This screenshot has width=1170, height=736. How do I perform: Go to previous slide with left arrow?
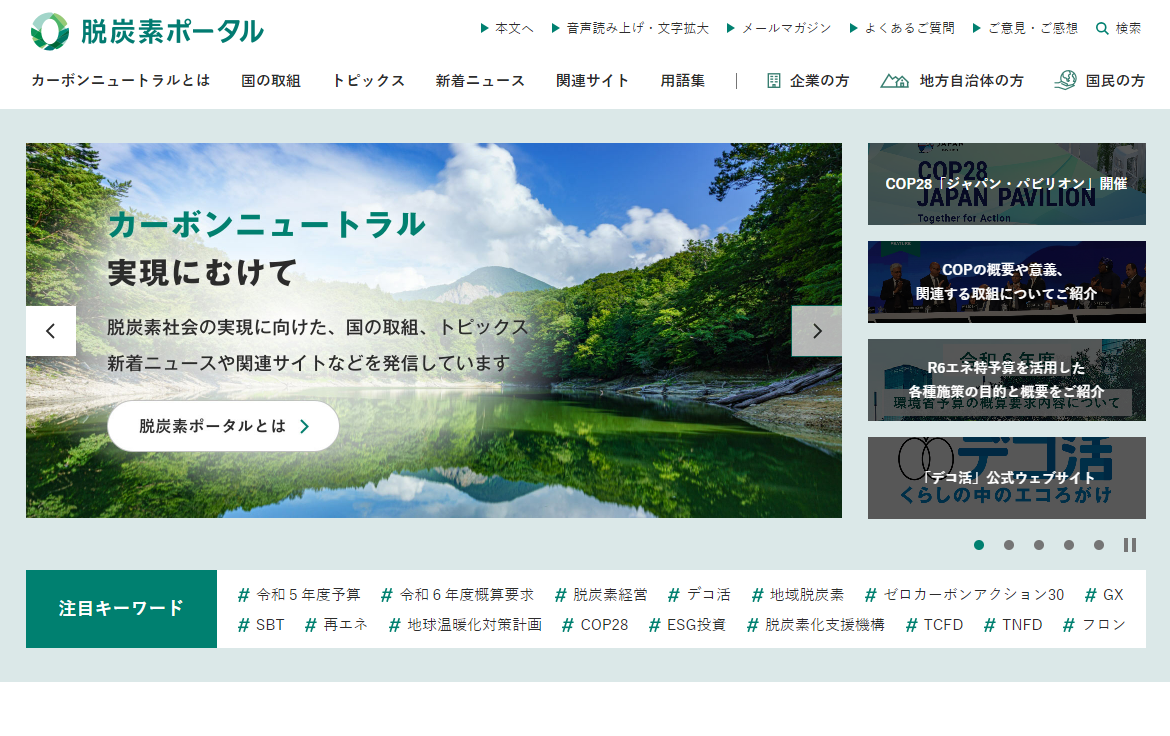point(51,331)
